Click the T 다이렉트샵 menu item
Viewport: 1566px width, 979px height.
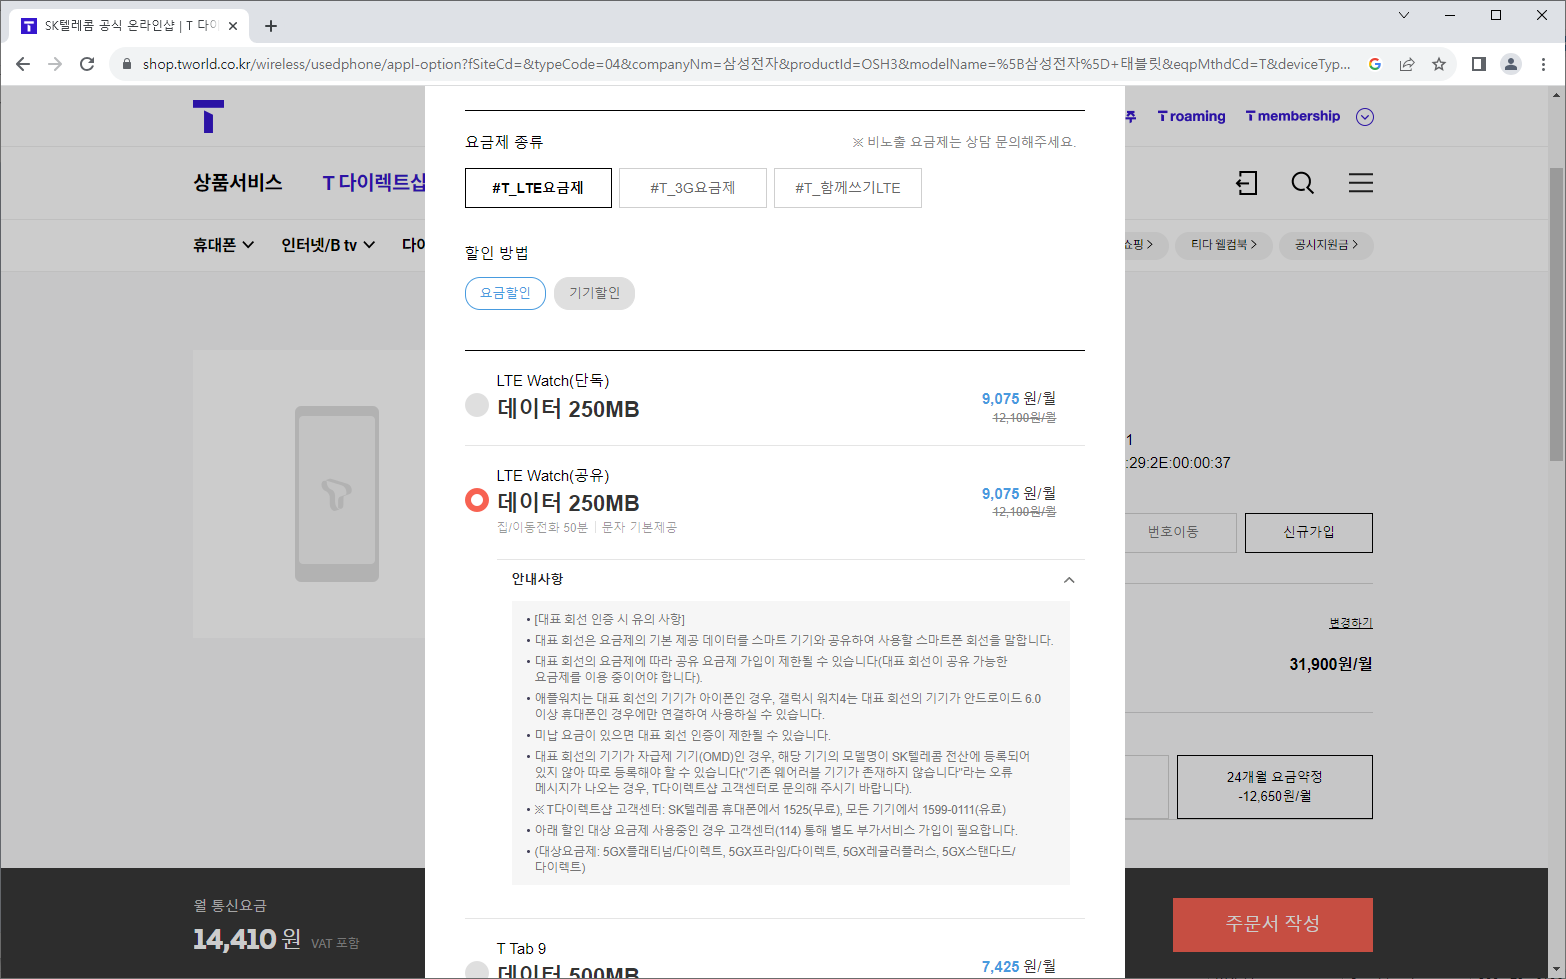[374, 183]
